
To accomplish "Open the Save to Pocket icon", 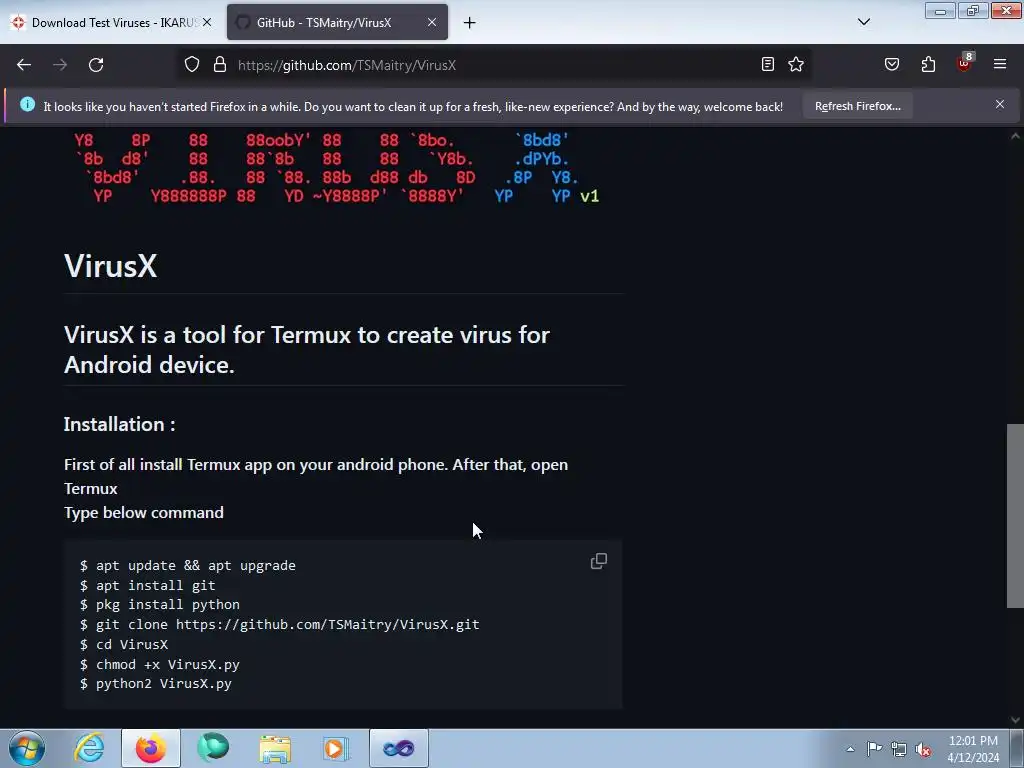I will (891, 64).
